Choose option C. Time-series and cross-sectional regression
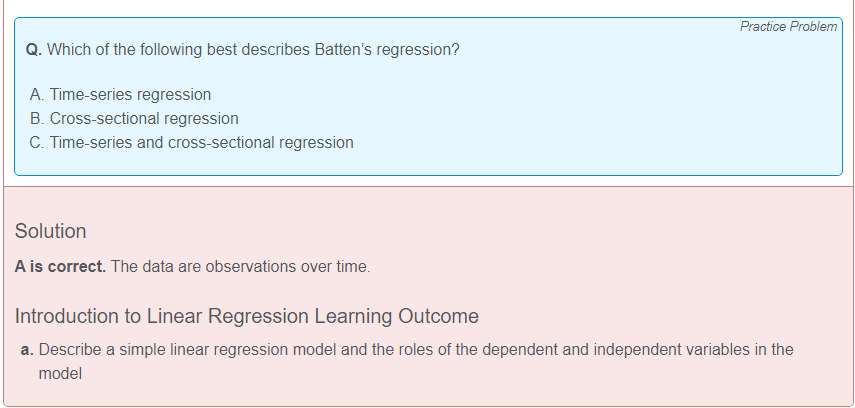Viewport: 855px width, 408px height. pyautogui.click(x=192, y=142)
